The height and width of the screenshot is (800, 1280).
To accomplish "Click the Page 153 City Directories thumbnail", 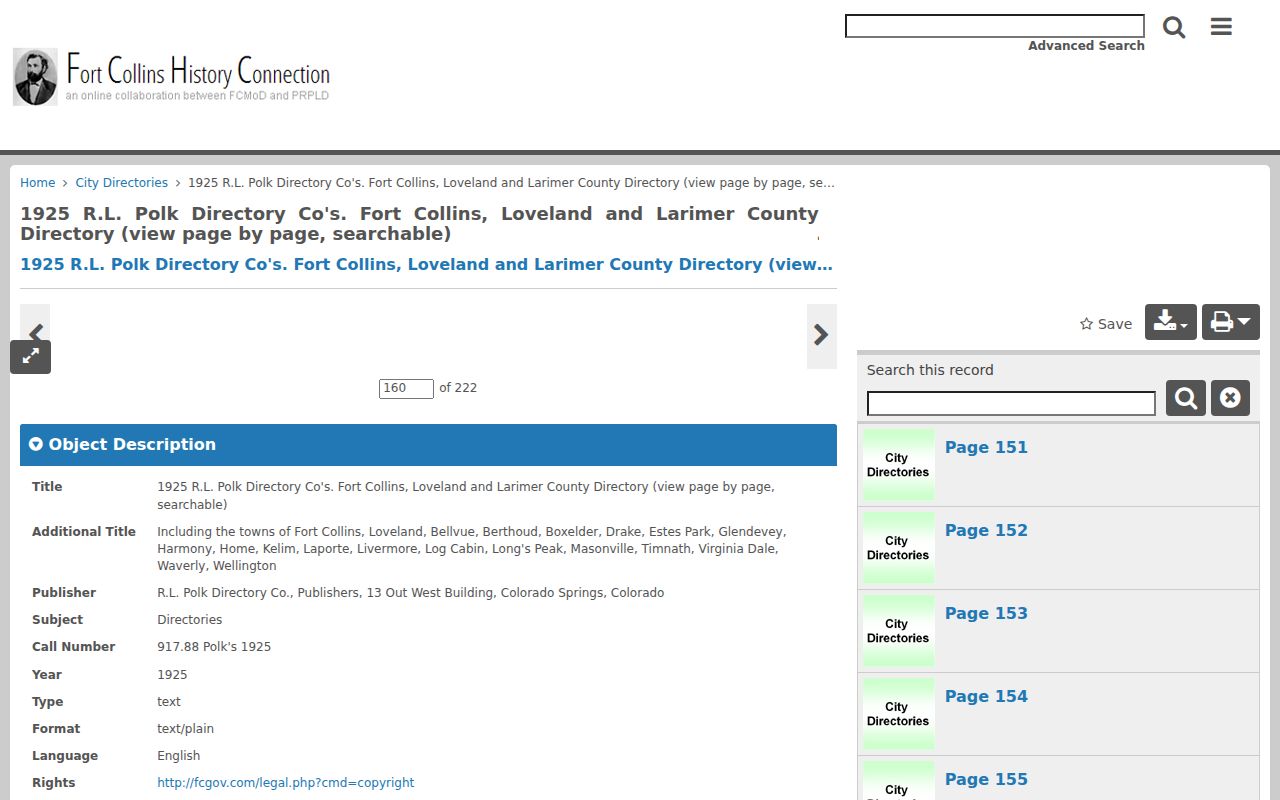I will pyautogui.click(x=898, y=631).
